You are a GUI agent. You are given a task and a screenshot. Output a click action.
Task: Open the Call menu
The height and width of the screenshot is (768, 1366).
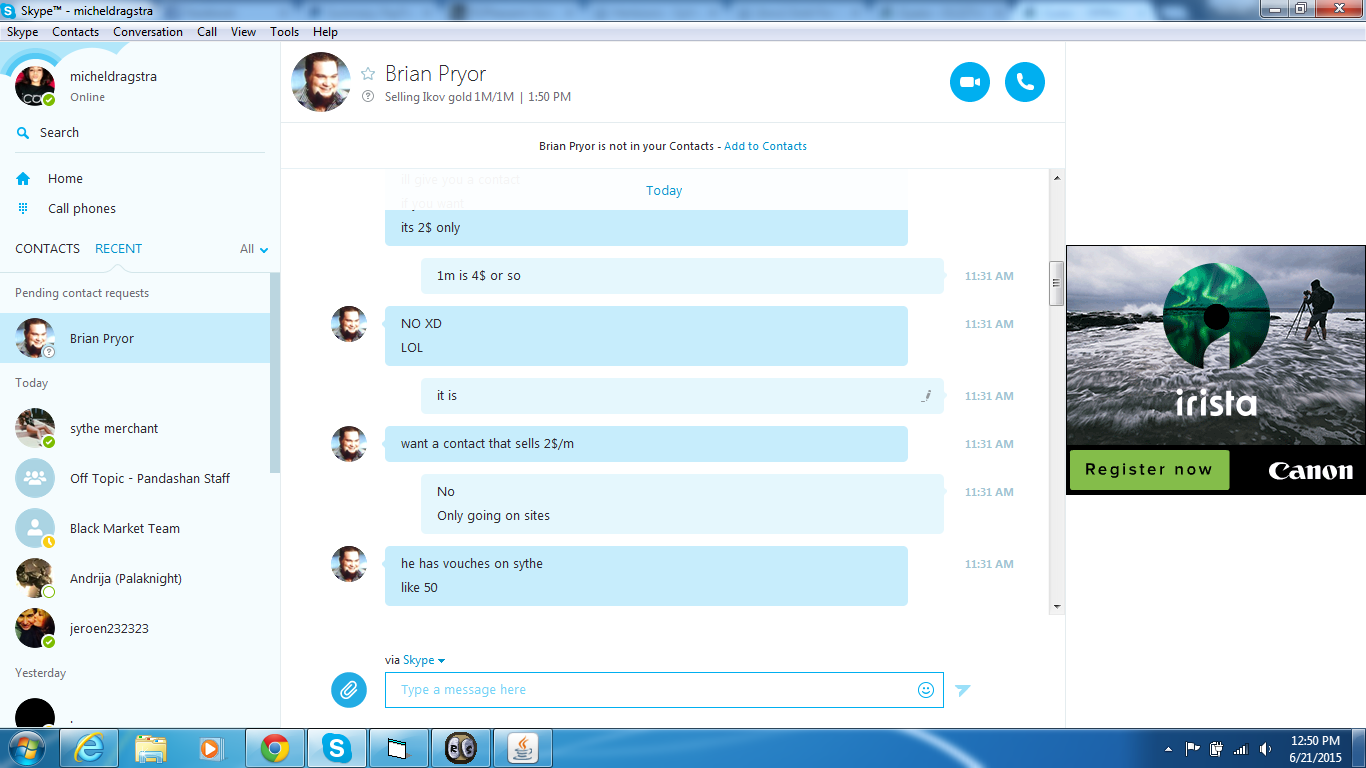pyautogui.click(x=207, y=32)
